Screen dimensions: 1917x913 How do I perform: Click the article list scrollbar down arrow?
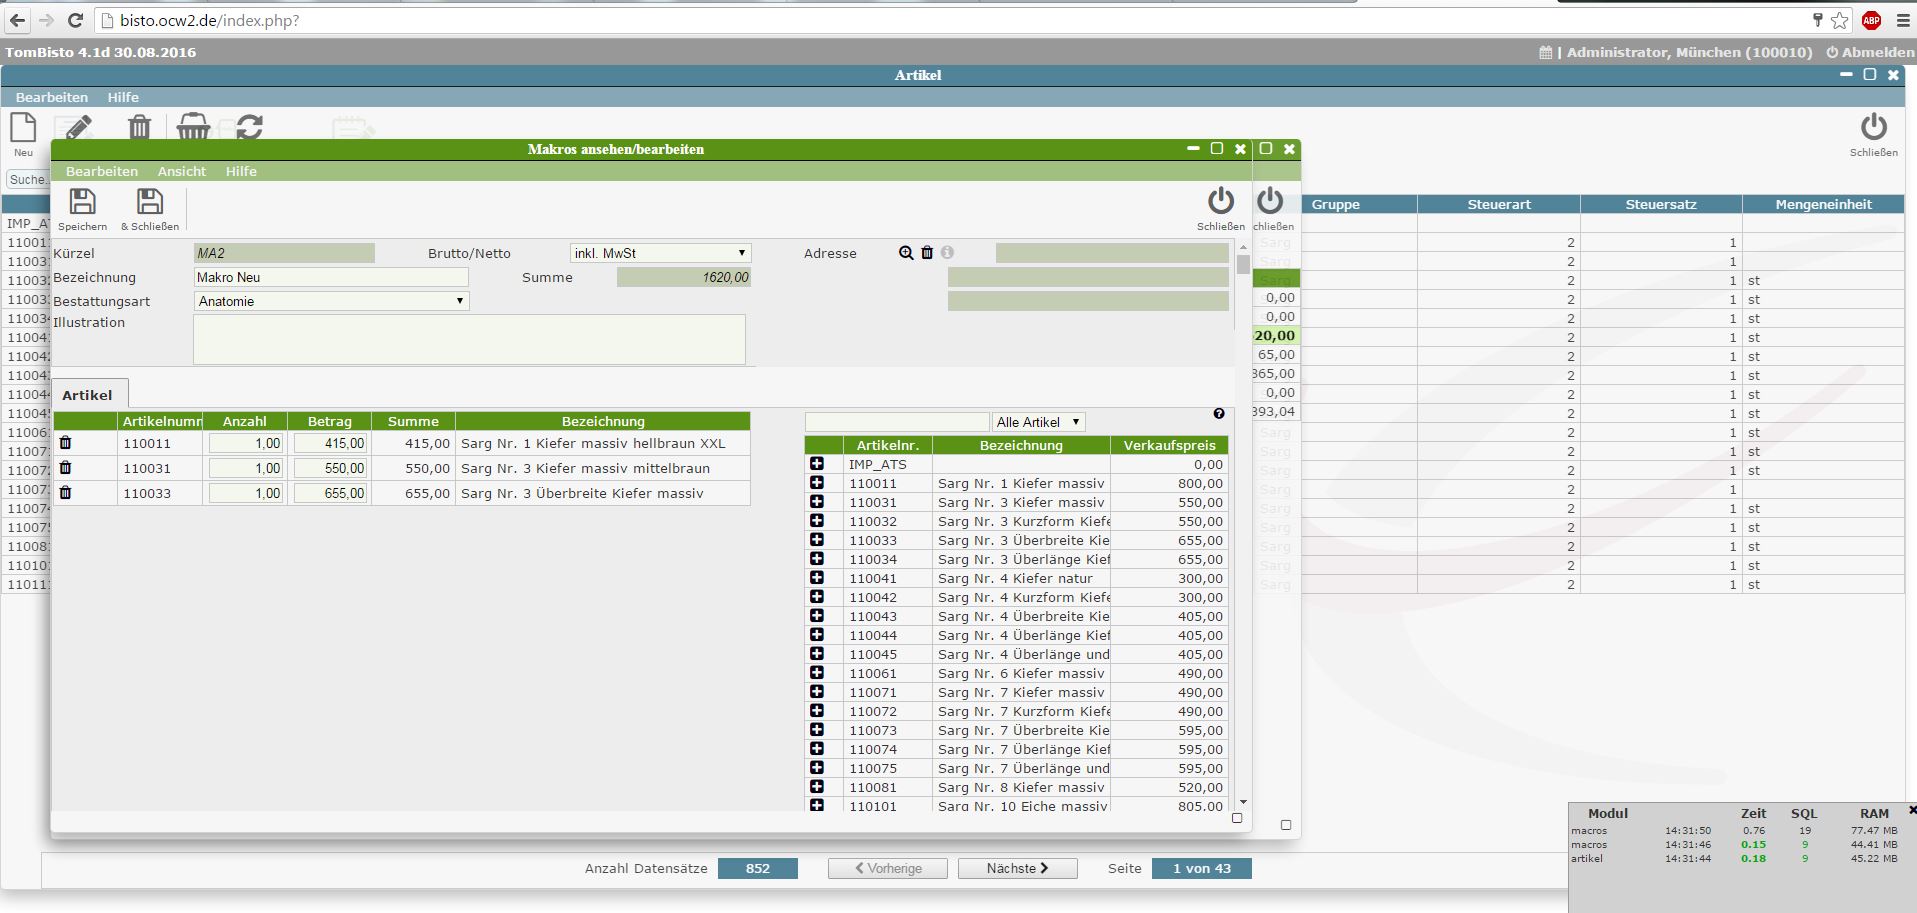point(1243,801)
